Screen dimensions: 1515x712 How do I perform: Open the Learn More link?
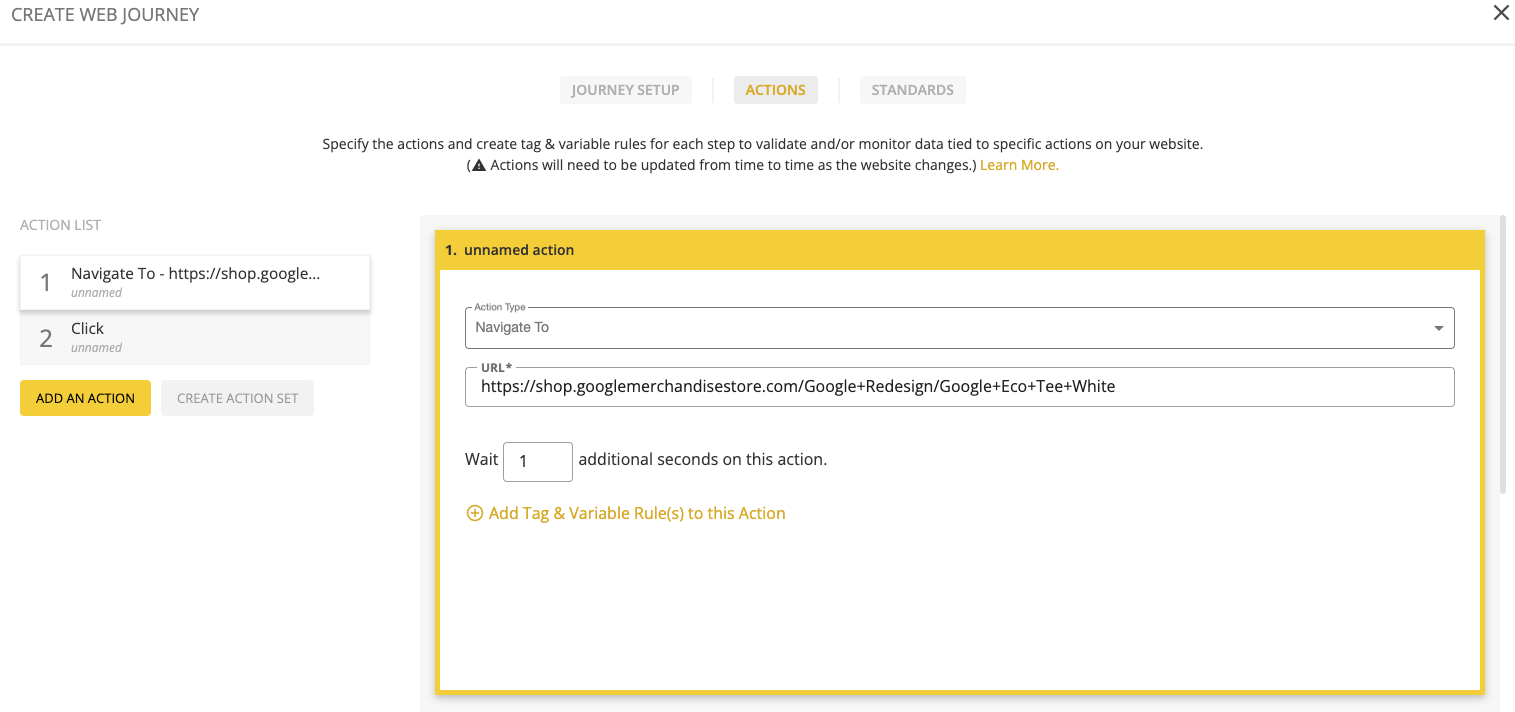[1018, 166]
